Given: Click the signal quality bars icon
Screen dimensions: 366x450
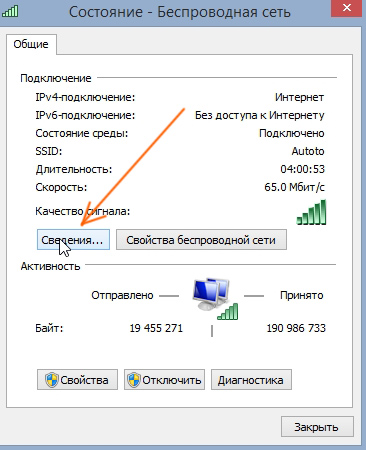Looking at the screenshot, I should (311, 212).
